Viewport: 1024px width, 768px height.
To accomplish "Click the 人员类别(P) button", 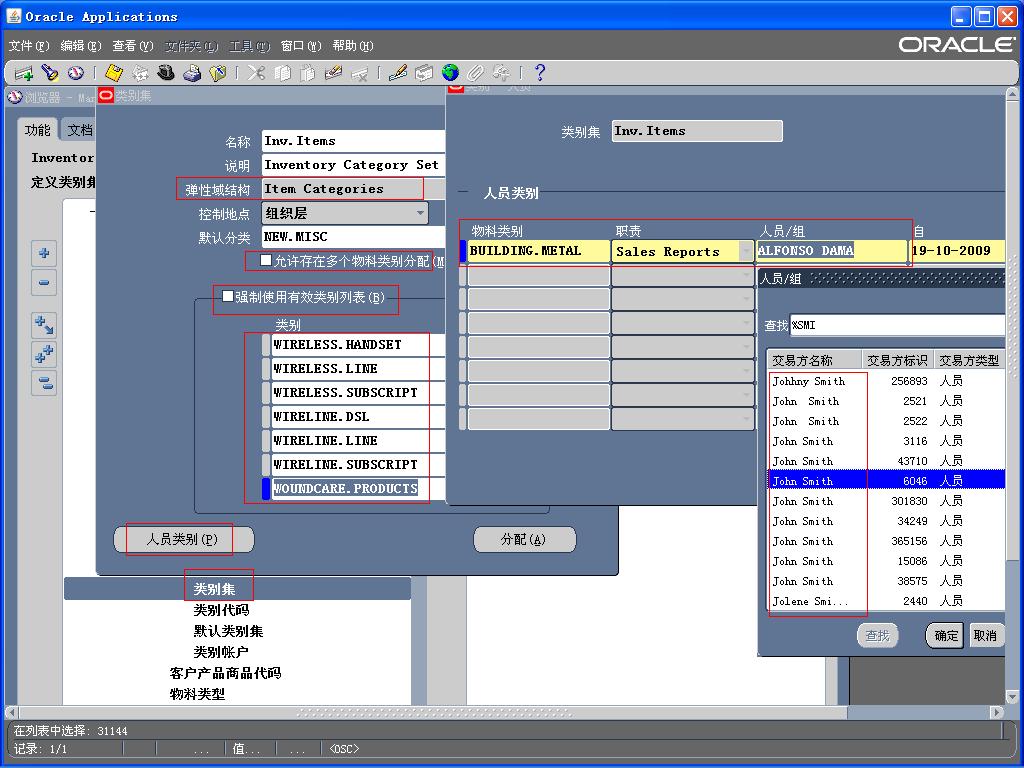I will pyautogui.click(x=183, y=539).
